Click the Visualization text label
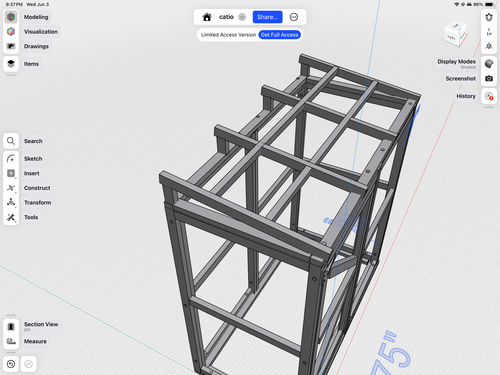500x375 pixels. pyautogui.click(x=41, y=32)
